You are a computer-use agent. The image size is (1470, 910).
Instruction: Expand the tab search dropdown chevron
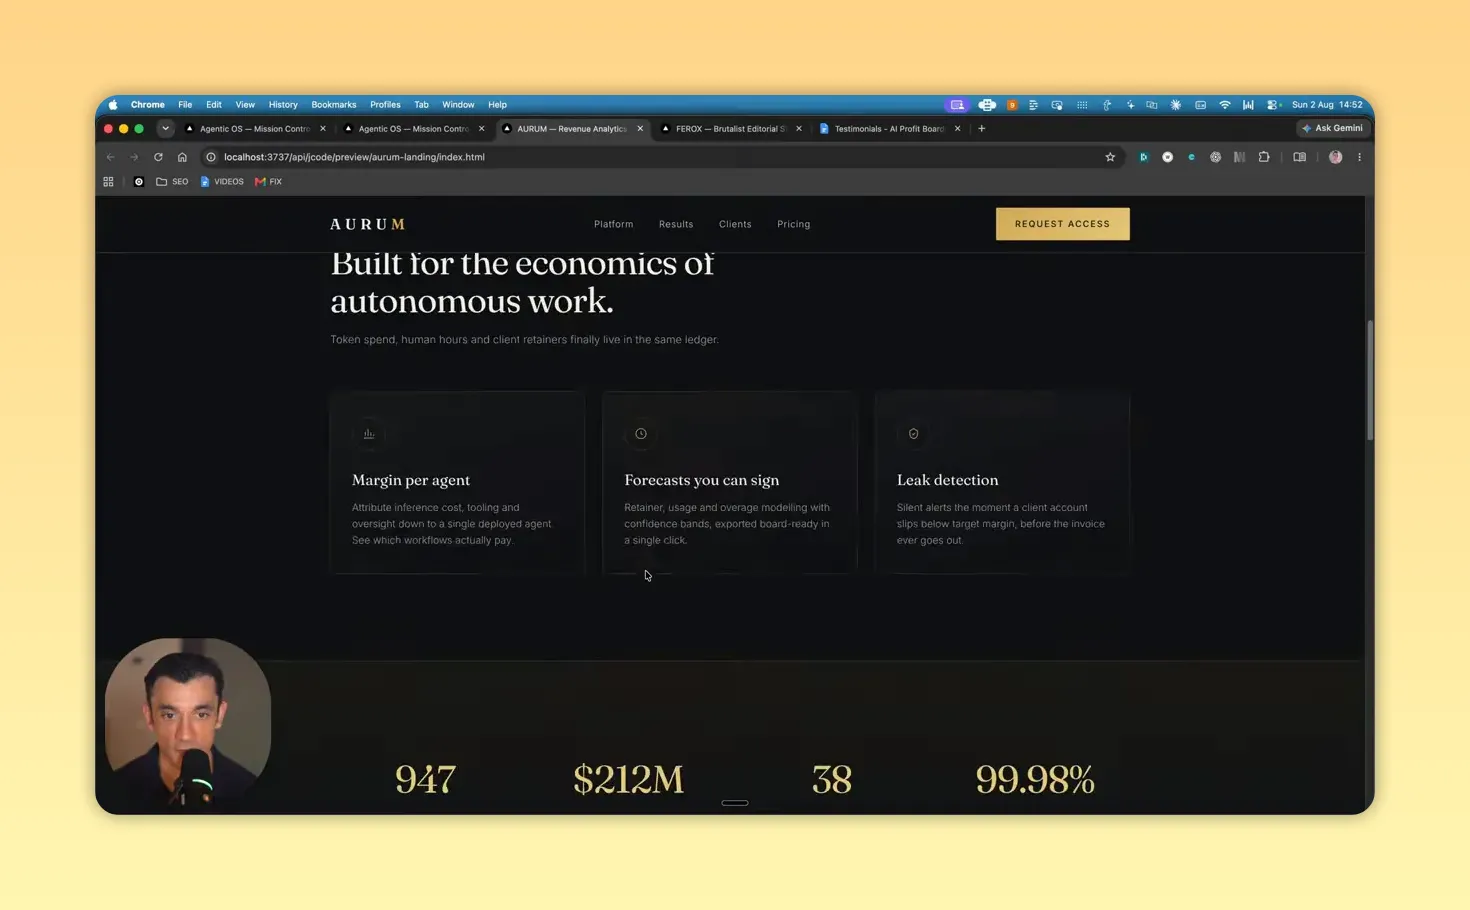[165, 128]
